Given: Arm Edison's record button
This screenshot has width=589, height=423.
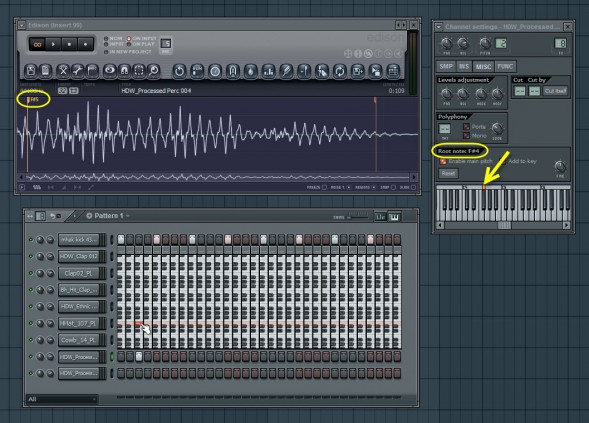Looking at the screenshot, I should point(86,44).
